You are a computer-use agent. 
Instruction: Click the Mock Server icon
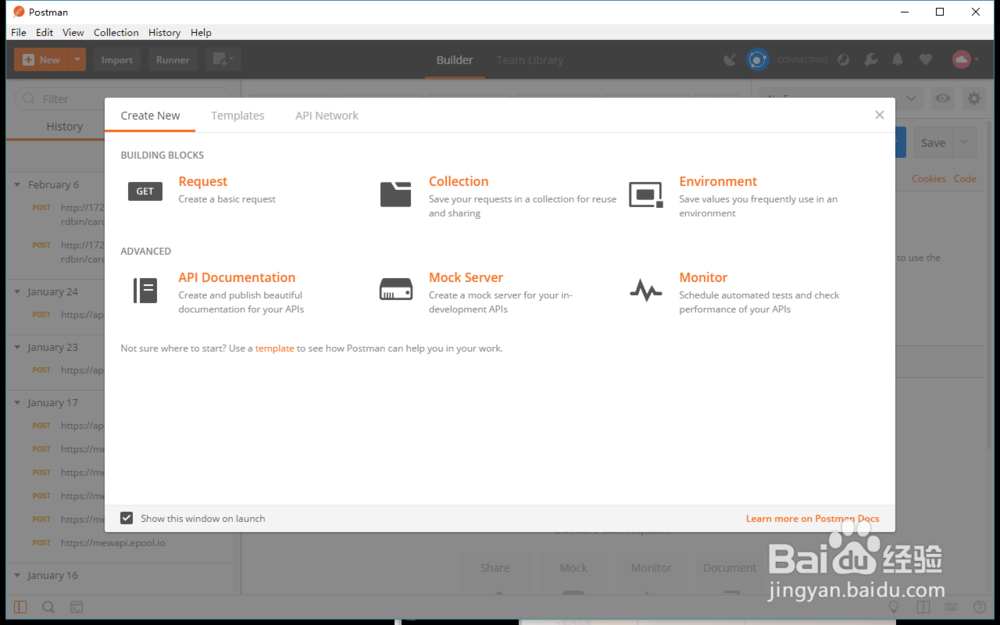coord(395,289)
